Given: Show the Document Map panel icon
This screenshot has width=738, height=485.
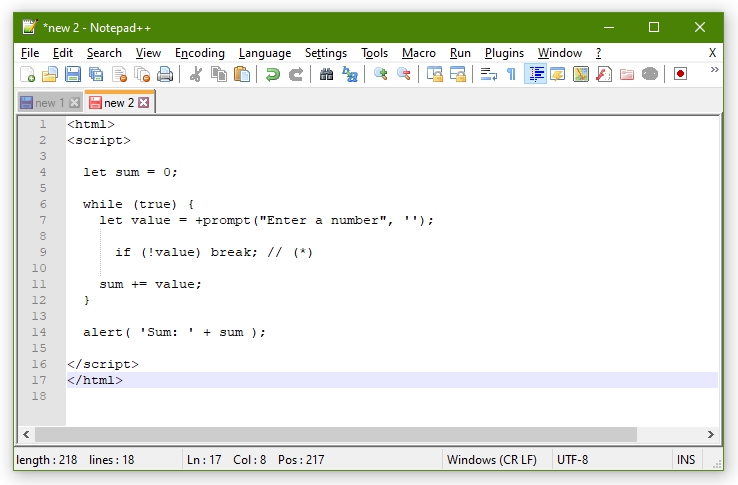Looking at the screenshot, I should [x=581, y=74].
